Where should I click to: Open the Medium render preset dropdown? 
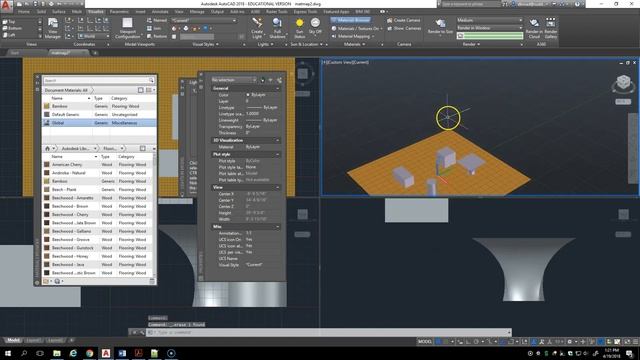(x=489, y=20)
